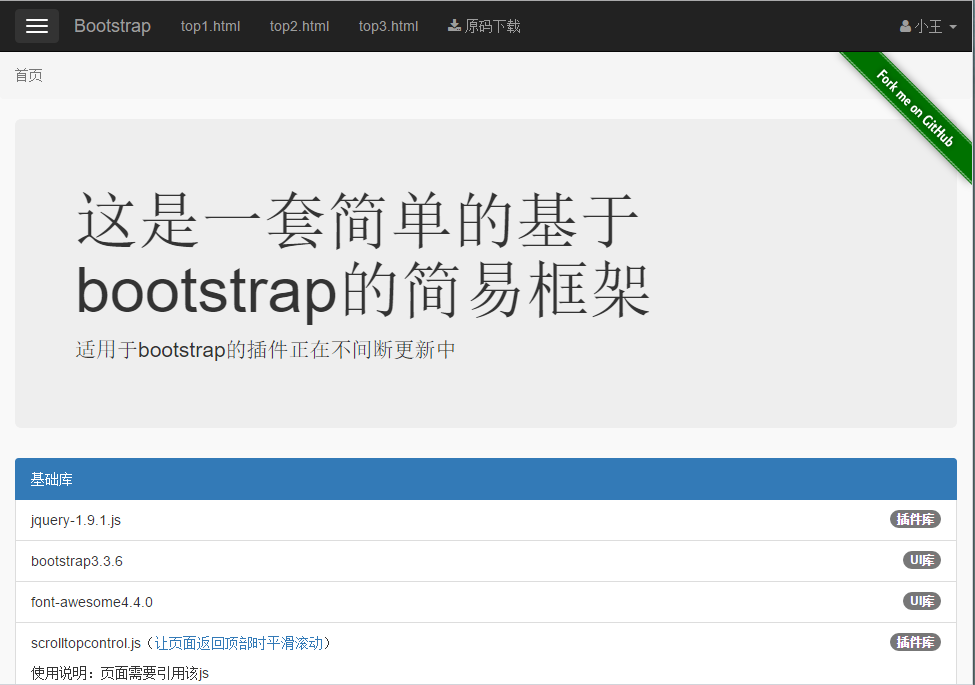Viewport: 975px width, 685px height.
Task: Click the user avatar icon beside 小王
Action: [x=905, y=26]
